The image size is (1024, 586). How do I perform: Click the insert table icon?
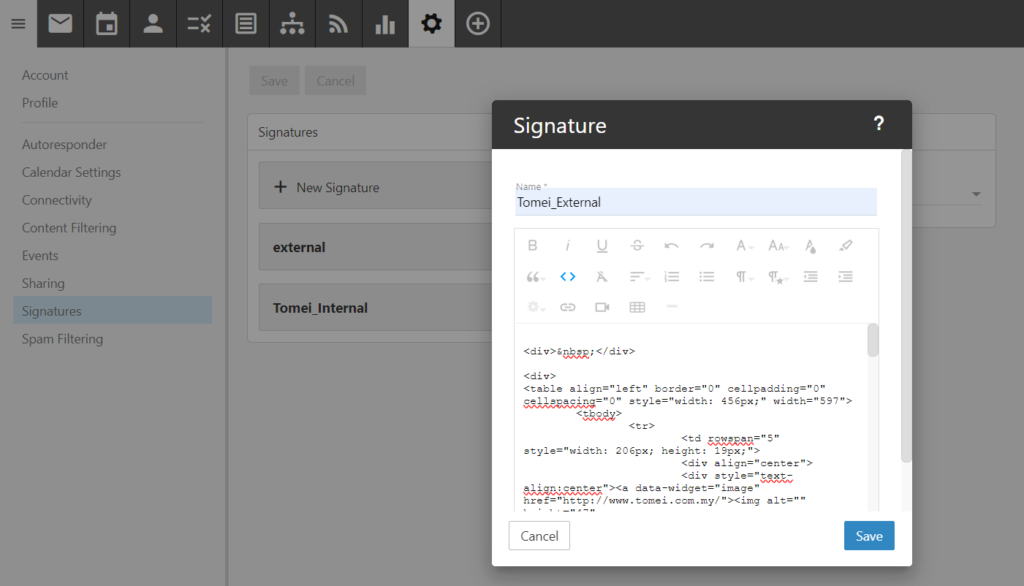pos(637,307)
